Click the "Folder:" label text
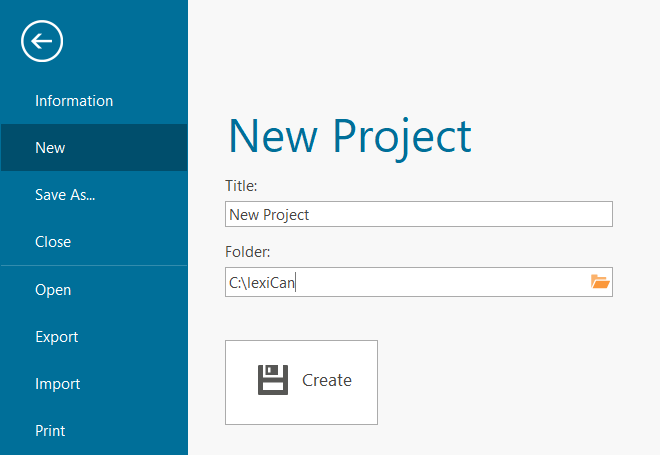 (247, 253)
